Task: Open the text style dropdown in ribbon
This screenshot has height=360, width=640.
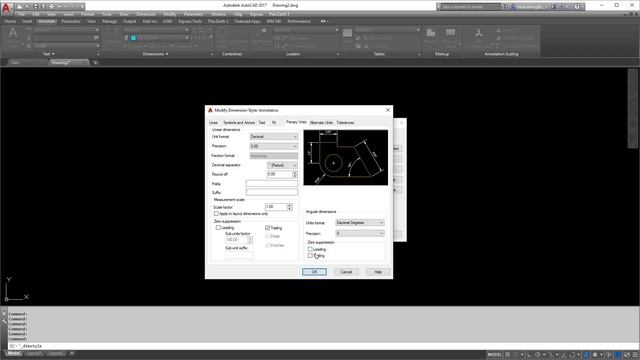Action: [66, 30]
